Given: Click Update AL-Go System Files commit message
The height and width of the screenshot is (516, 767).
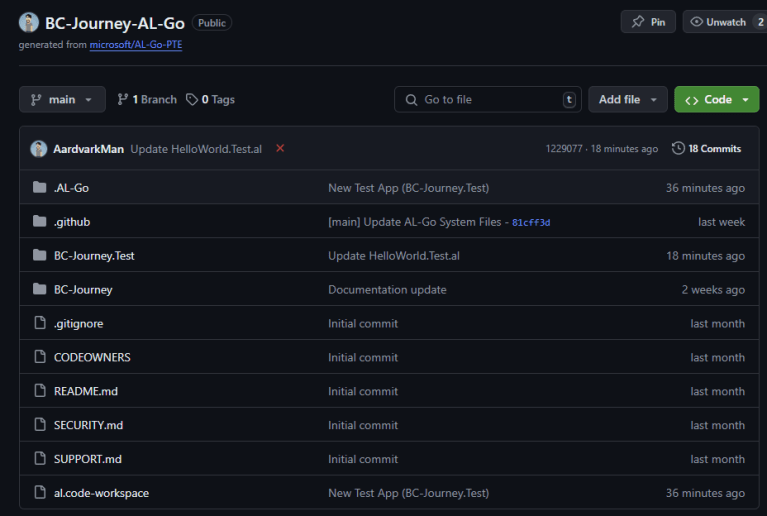Looking at the screenshot, I should click(x=414, y=222).
